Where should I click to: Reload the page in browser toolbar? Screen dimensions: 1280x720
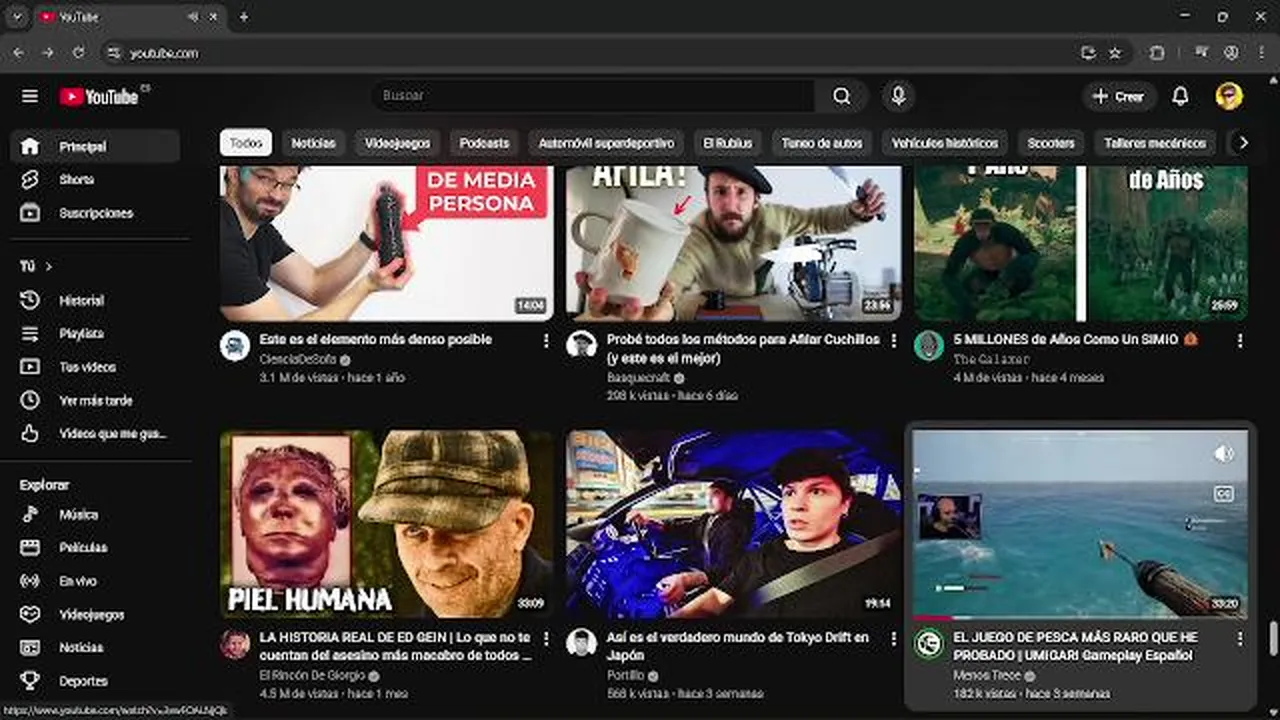pos(79,53)
